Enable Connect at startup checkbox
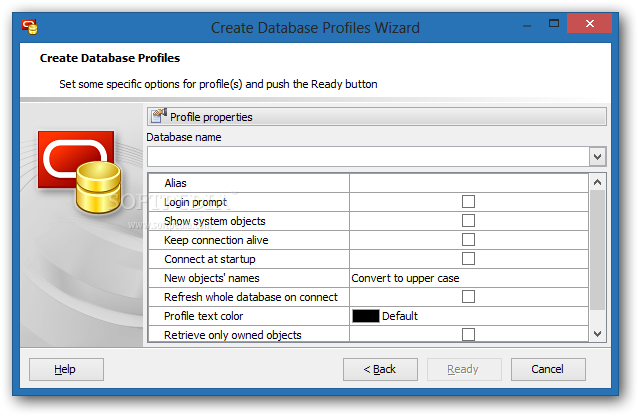Screen dimensions: 639x416 (x=468, y=258)
